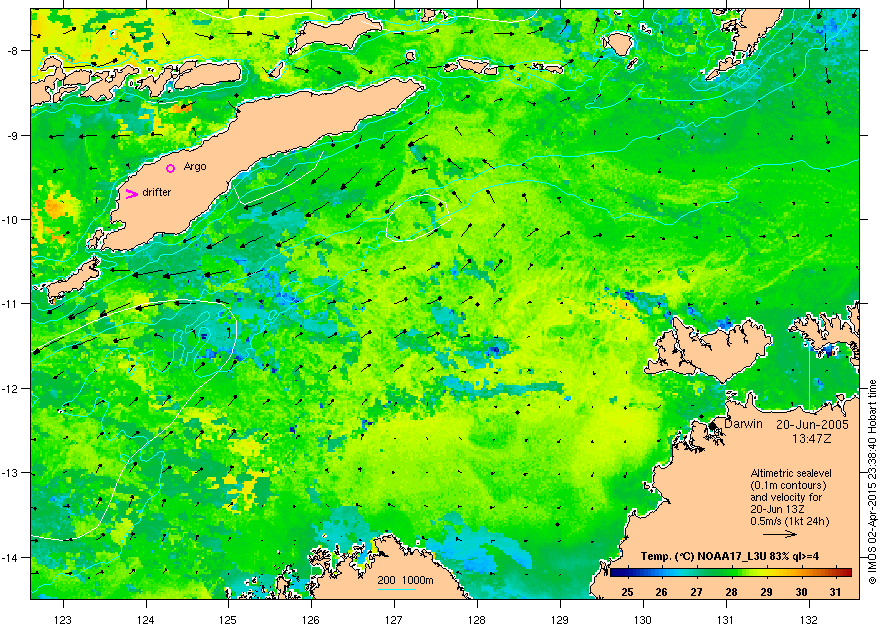This screenshot has height=630, width=880.
Task: Click the '13:47Z' time label
Action: click(x=812, y=438)
